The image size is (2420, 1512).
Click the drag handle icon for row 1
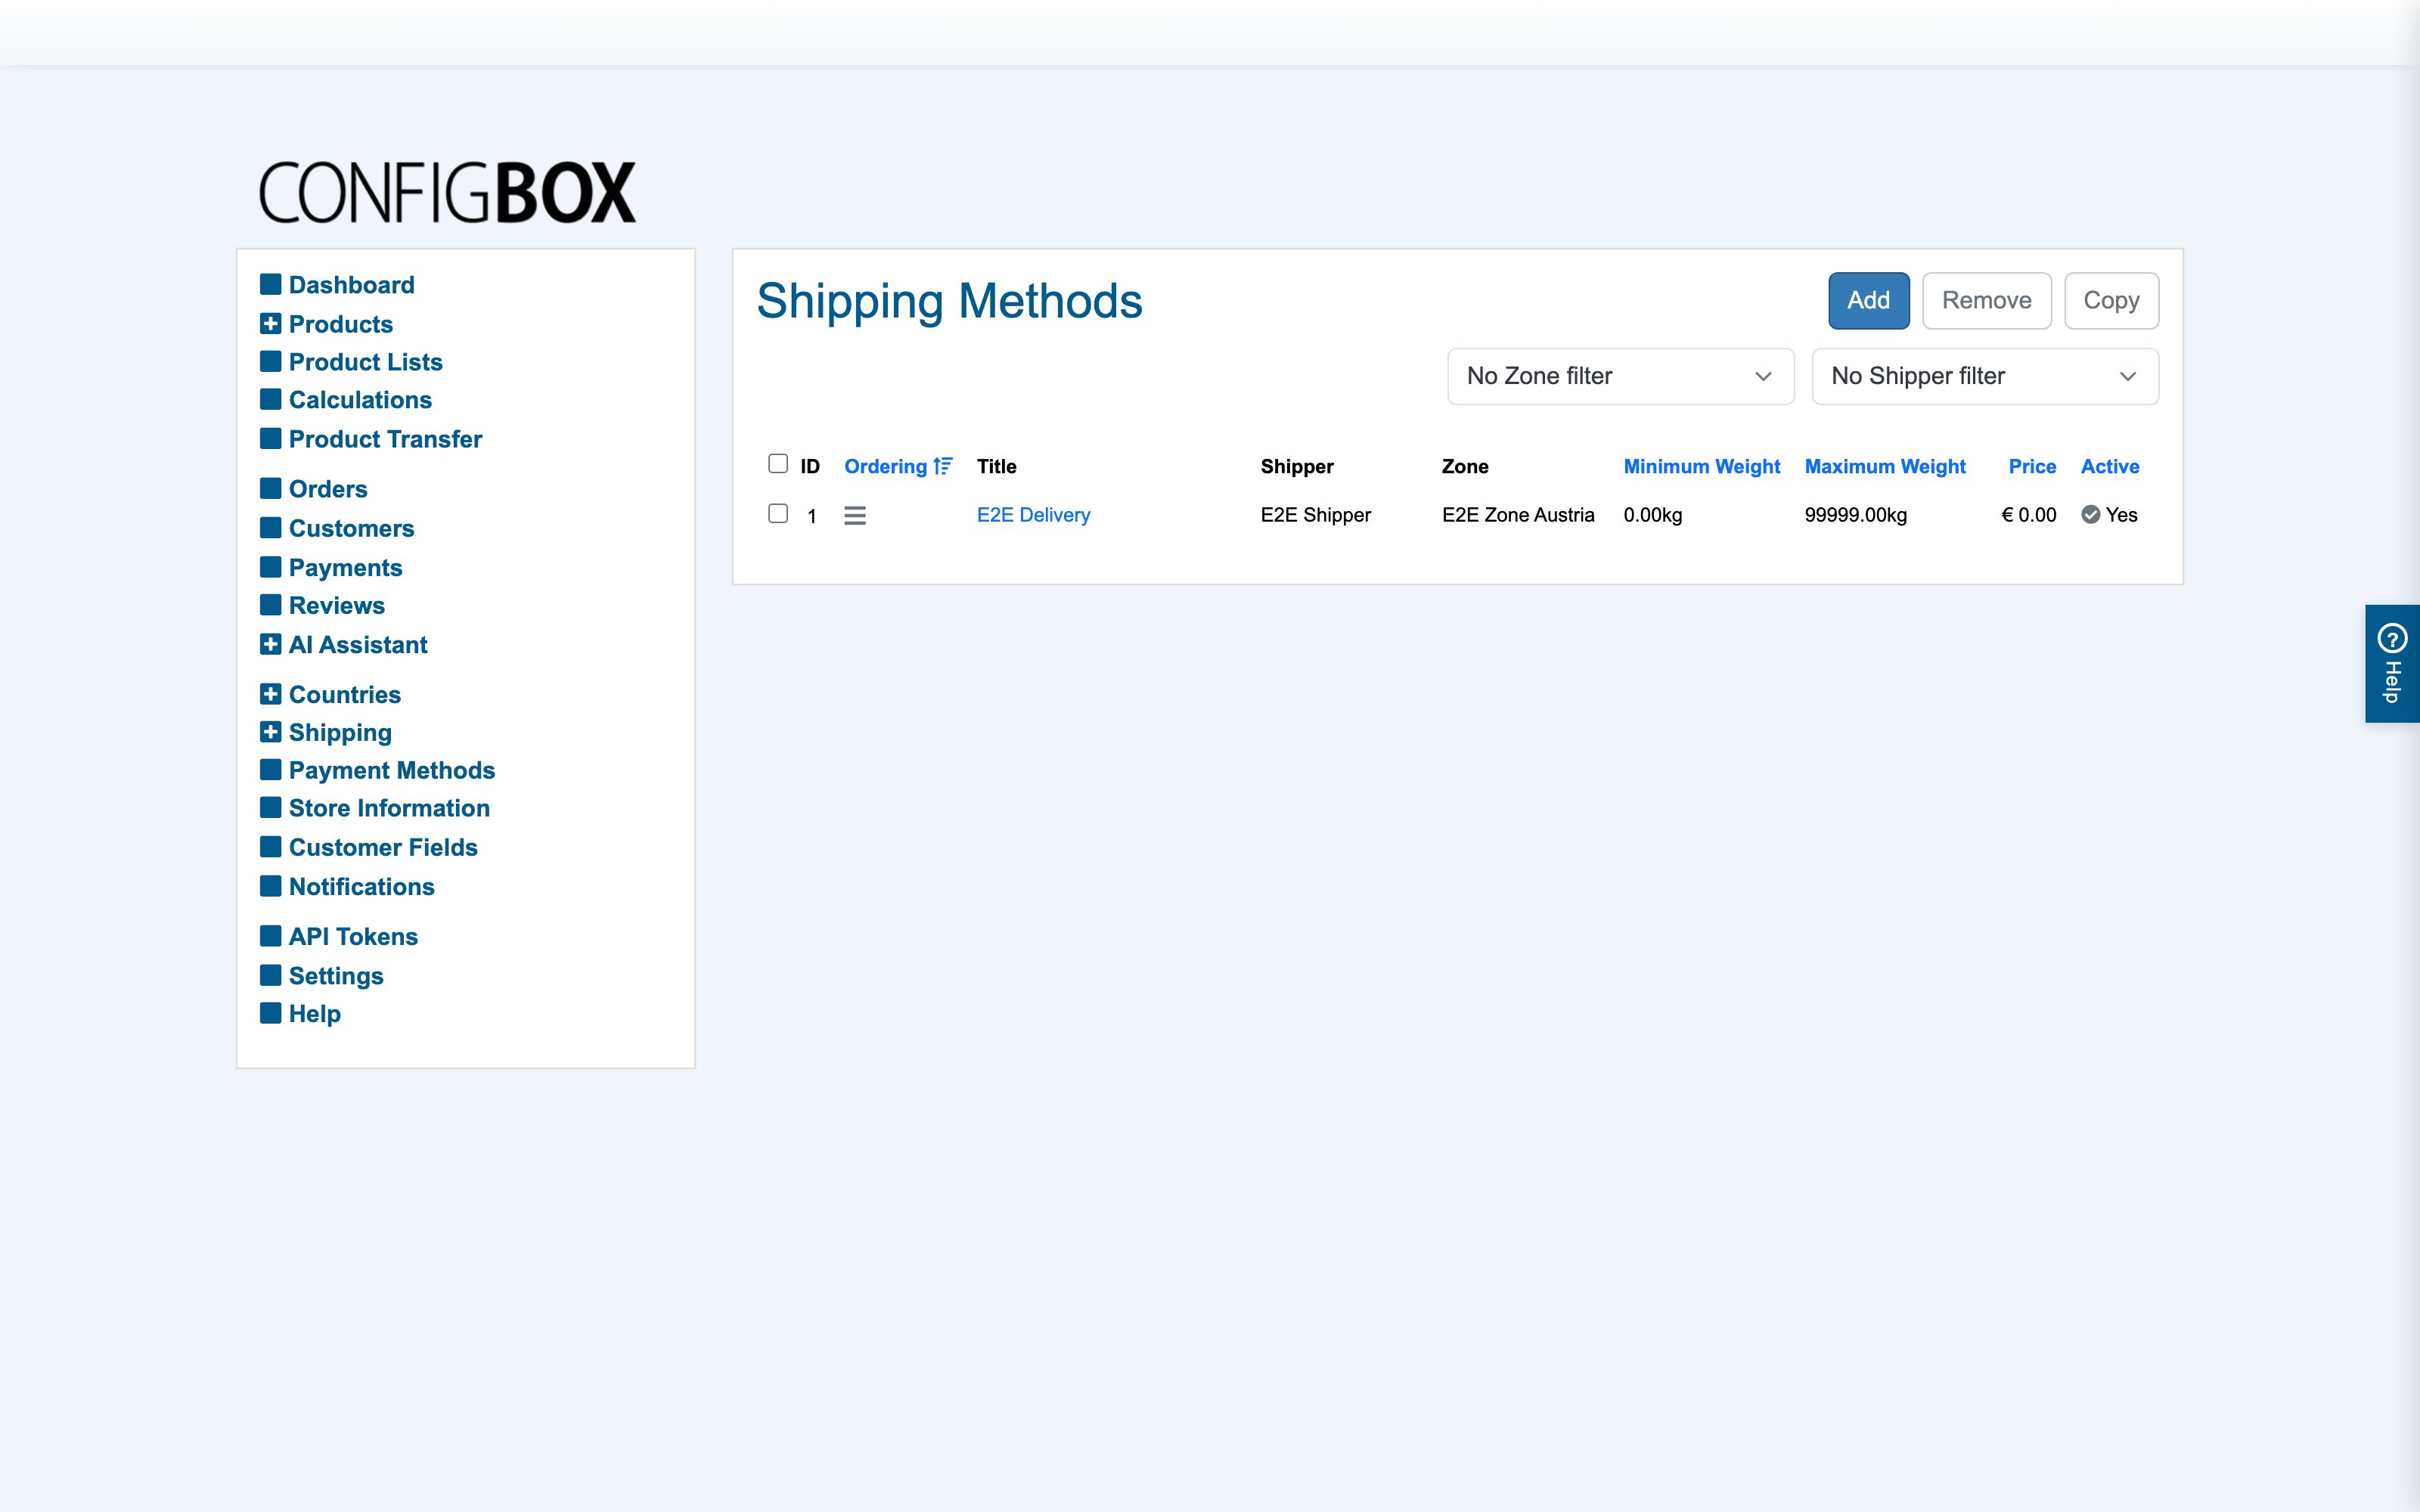click(x=854, y=515)
